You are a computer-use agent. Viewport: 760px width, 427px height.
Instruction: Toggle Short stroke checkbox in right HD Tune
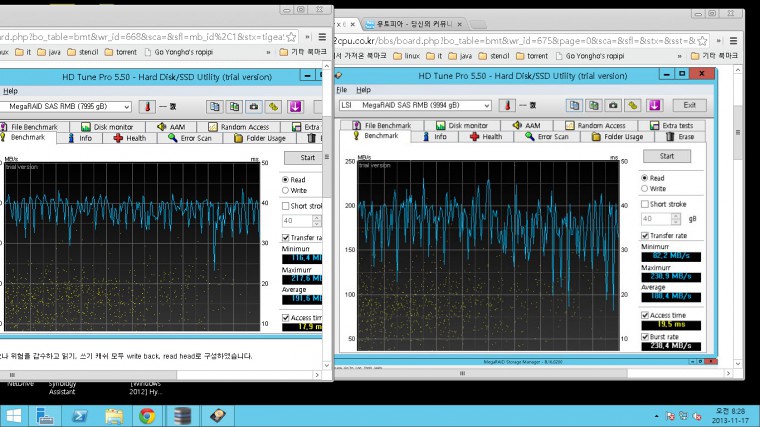click(x=645, y=204)
